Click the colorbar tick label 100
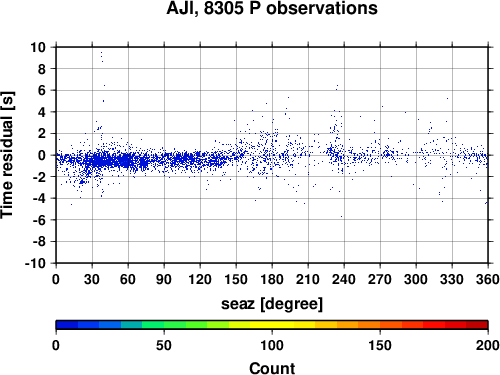The height and width of the screenshot is (375, 500). (272, 345)
